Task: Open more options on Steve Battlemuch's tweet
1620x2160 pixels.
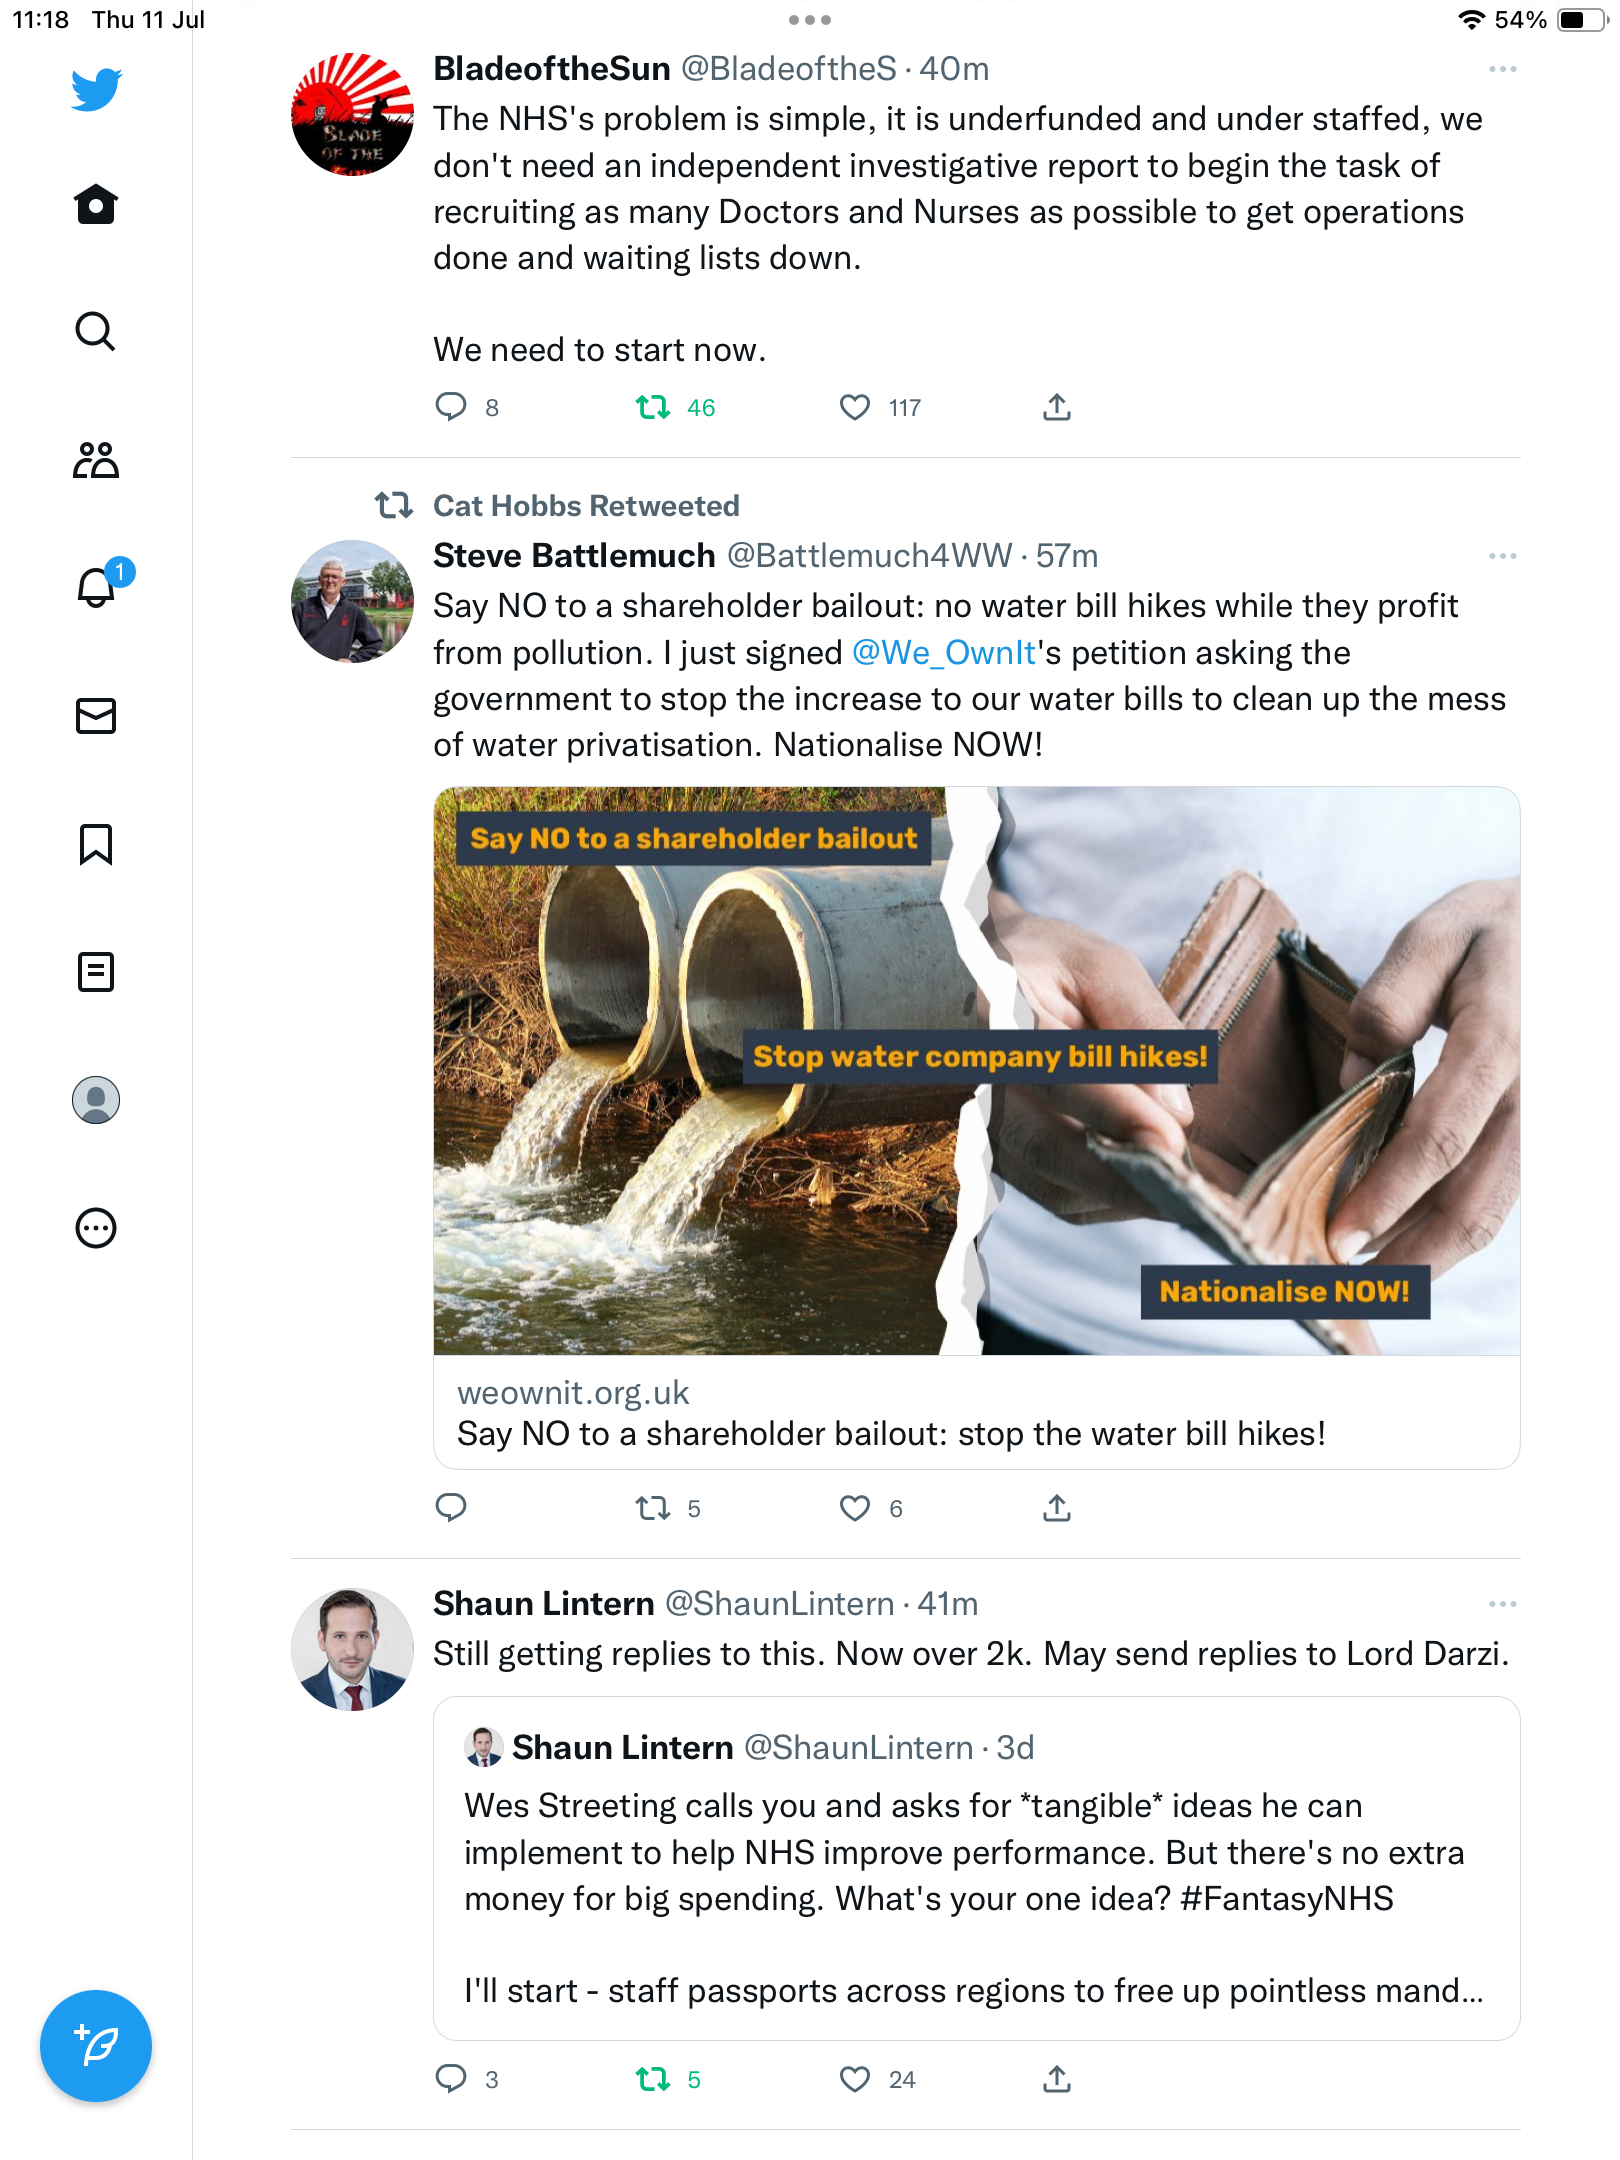Action: click(1502, 556)
